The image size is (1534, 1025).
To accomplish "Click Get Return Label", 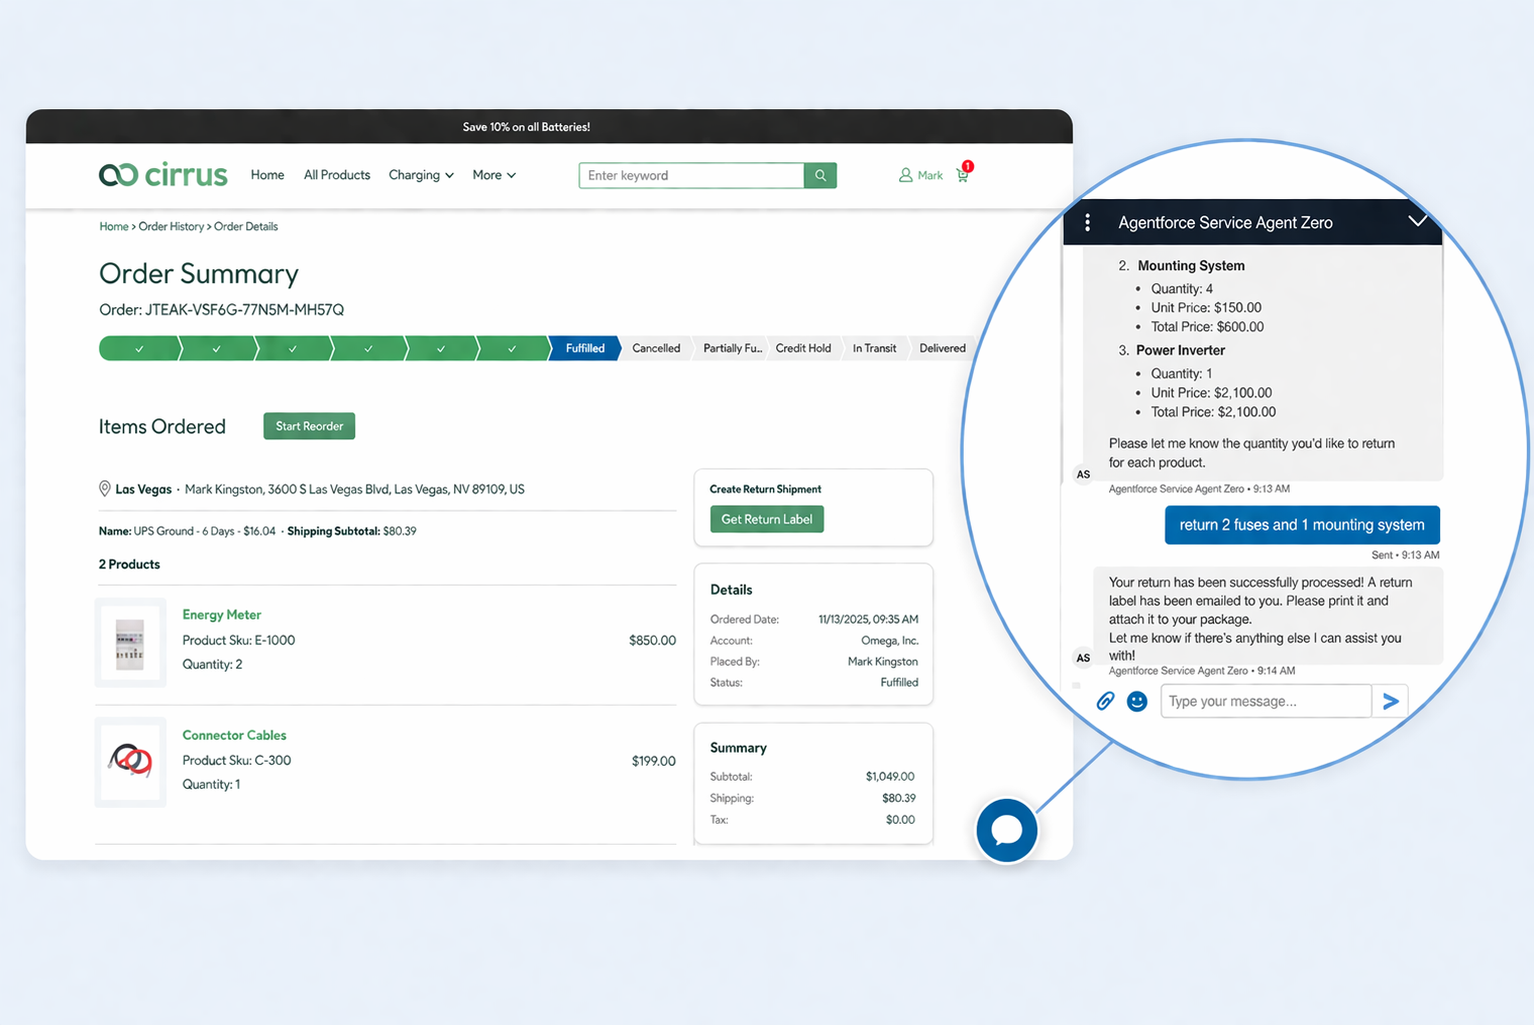I will point(766,519).
